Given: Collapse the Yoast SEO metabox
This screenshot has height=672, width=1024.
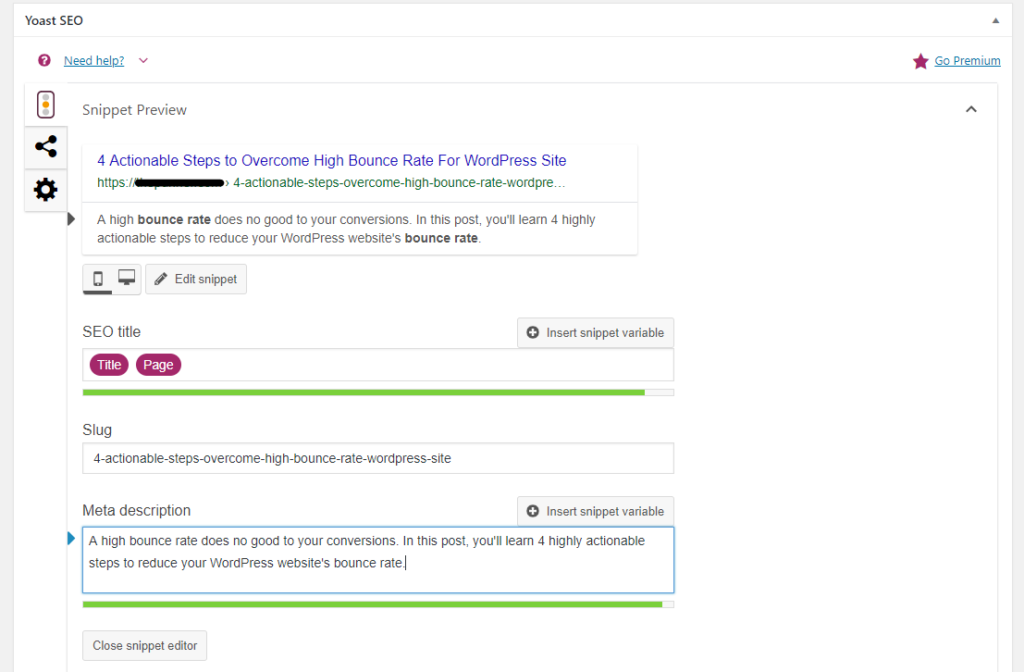Looking at the screenshot, I should coord(994,20).
